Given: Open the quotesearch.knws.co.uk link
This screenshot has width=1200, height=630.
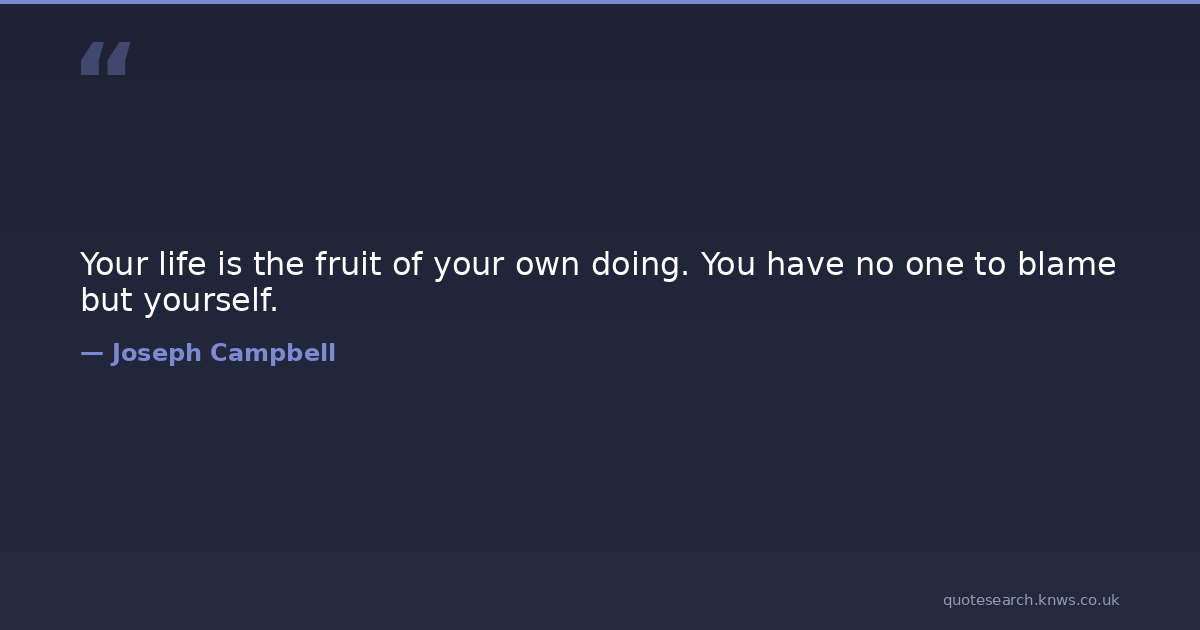Looking at the screenshot, I should click(1030, 600).
